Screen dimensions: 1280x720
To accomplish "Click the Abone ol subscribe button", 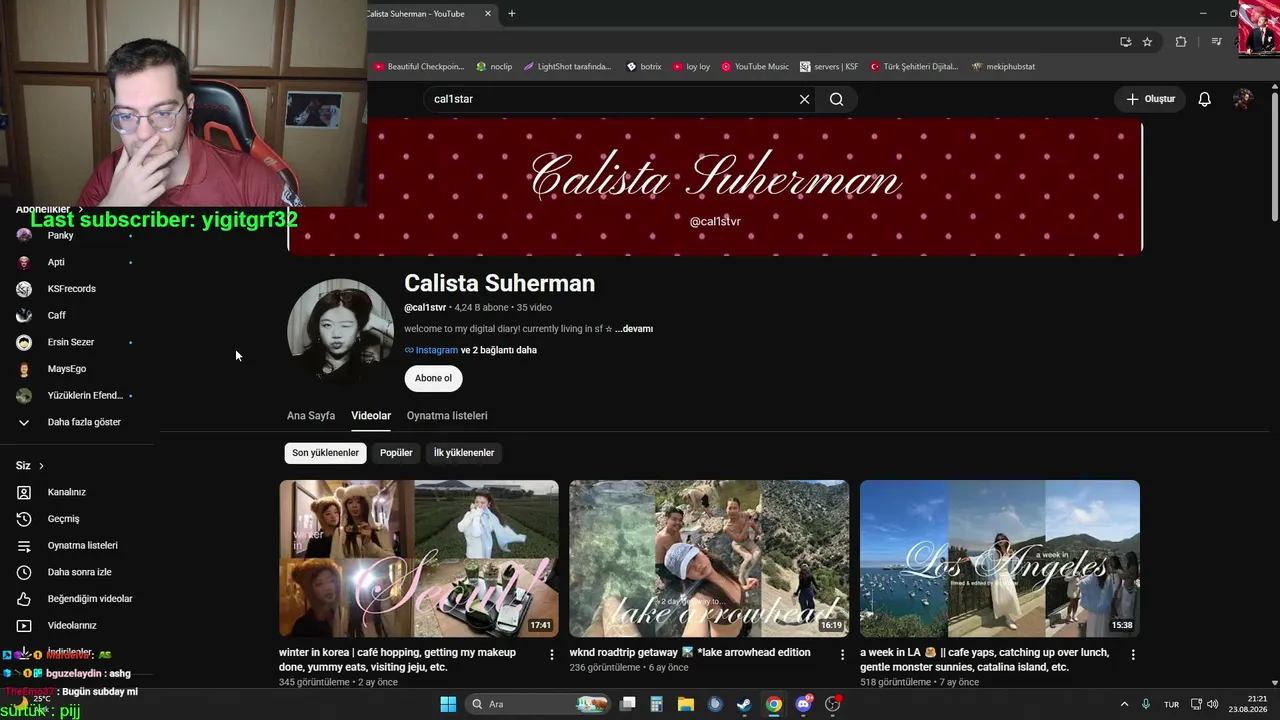I will (433, 378).
